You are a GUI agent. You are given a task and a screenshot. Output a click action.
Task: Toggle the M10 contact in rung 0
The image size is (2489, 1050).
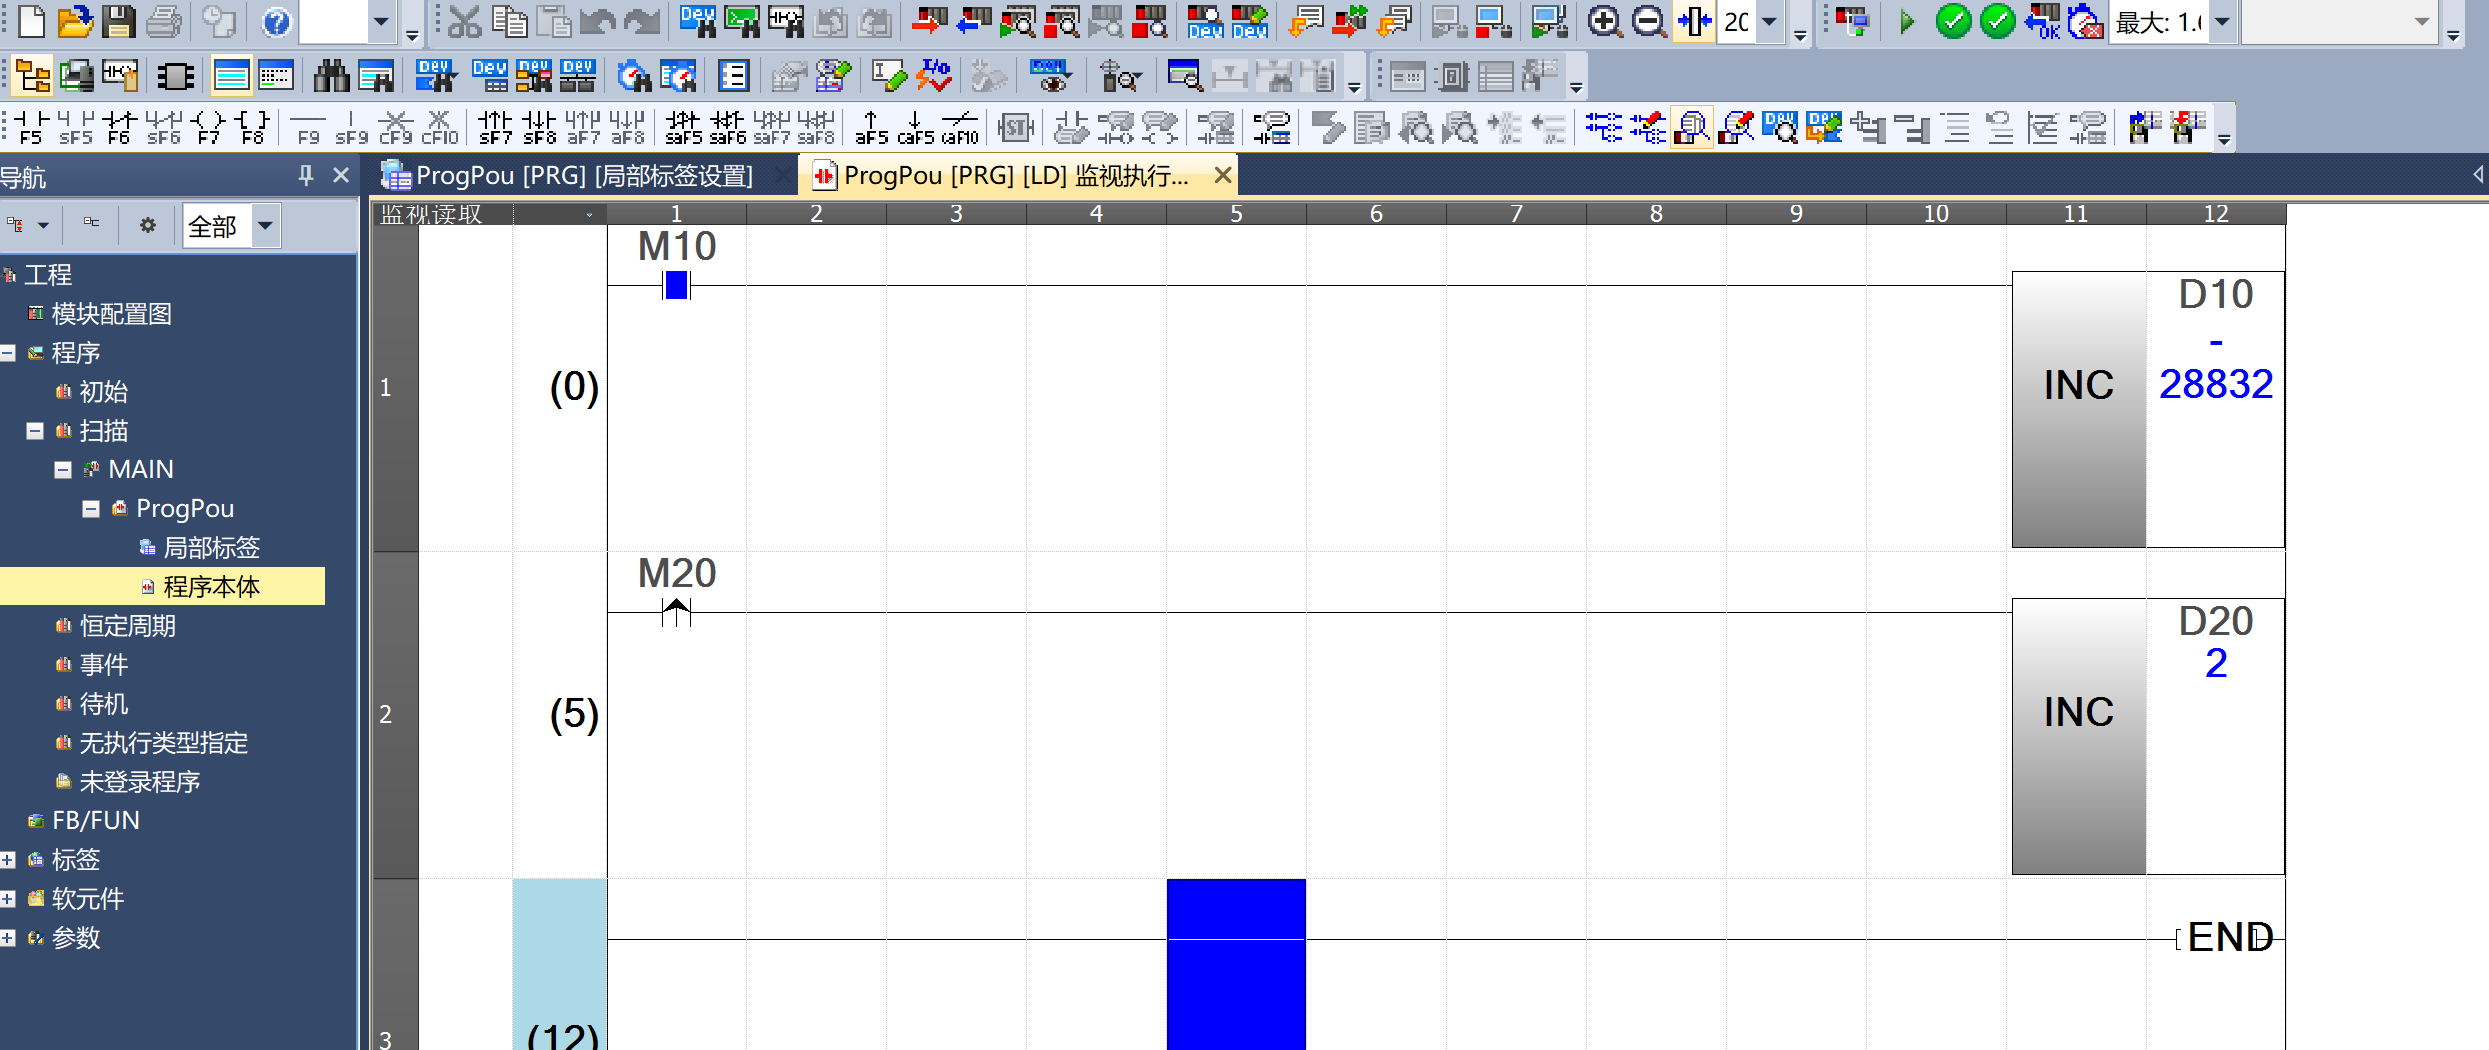[676, 285]
